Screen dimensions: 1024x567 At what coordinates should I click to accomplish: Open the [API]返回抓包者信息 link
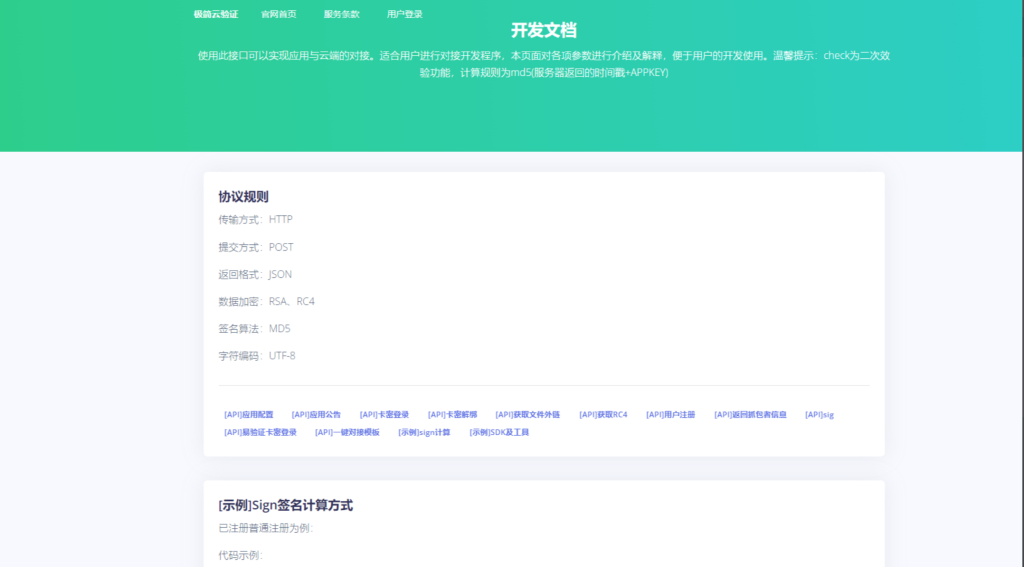(x=750, y=415)
